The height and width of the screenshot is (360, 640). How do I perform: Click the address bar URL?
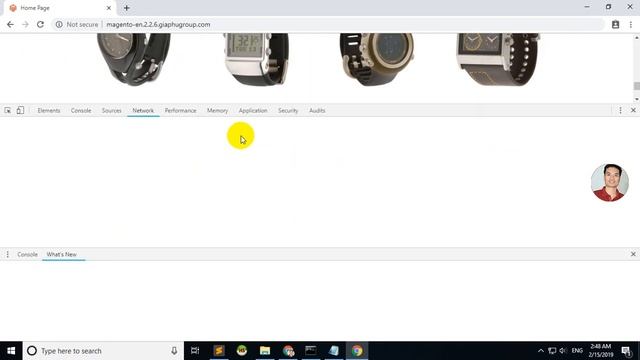(x=158, y=24)
